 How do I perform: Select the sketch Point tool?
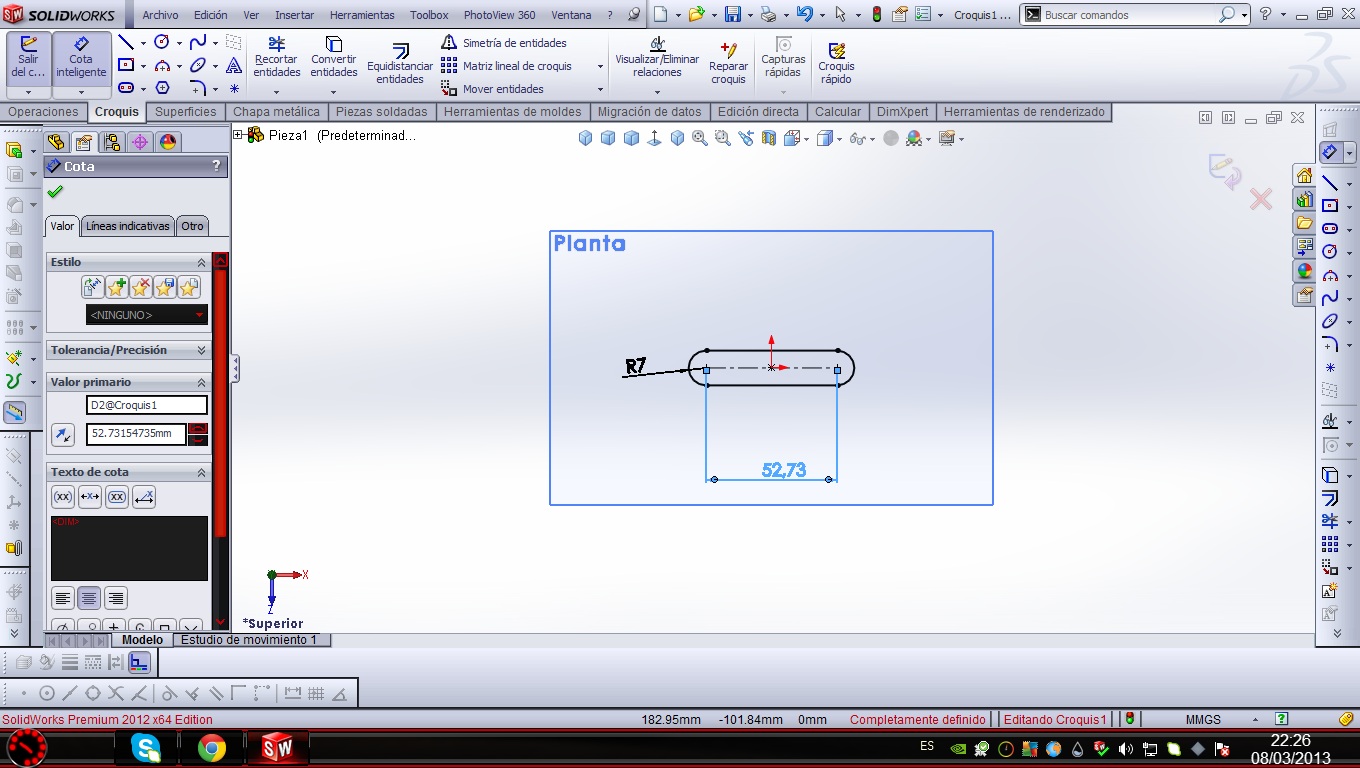pyautogui.click(x=233, y=88)
